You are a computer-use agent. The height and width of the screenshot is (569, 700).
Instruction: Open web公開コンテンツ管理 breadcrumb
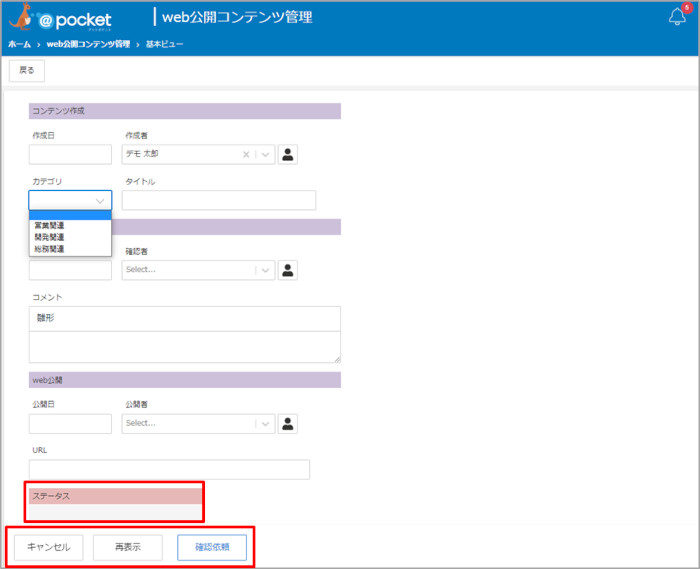[88, 44]
